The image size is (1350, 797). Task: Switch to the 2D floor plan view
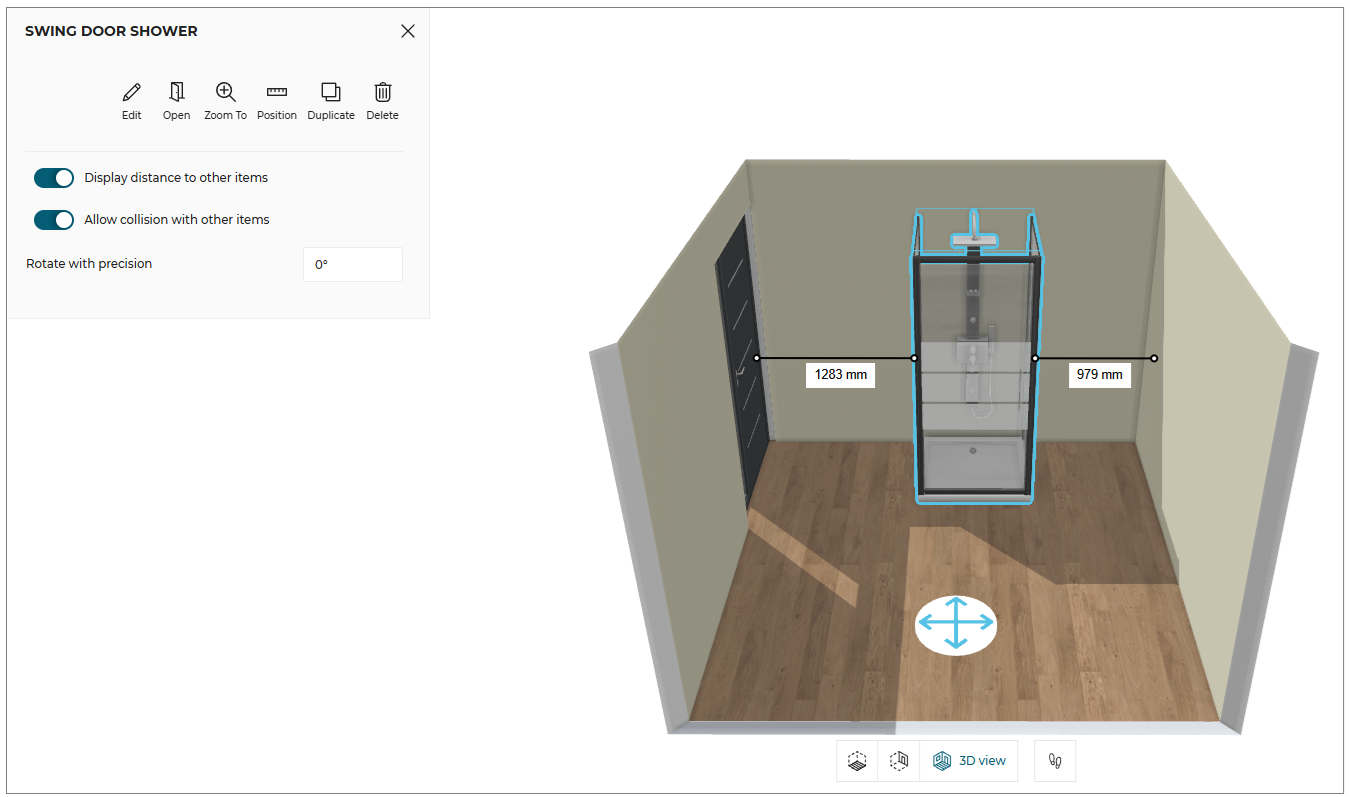857,760
